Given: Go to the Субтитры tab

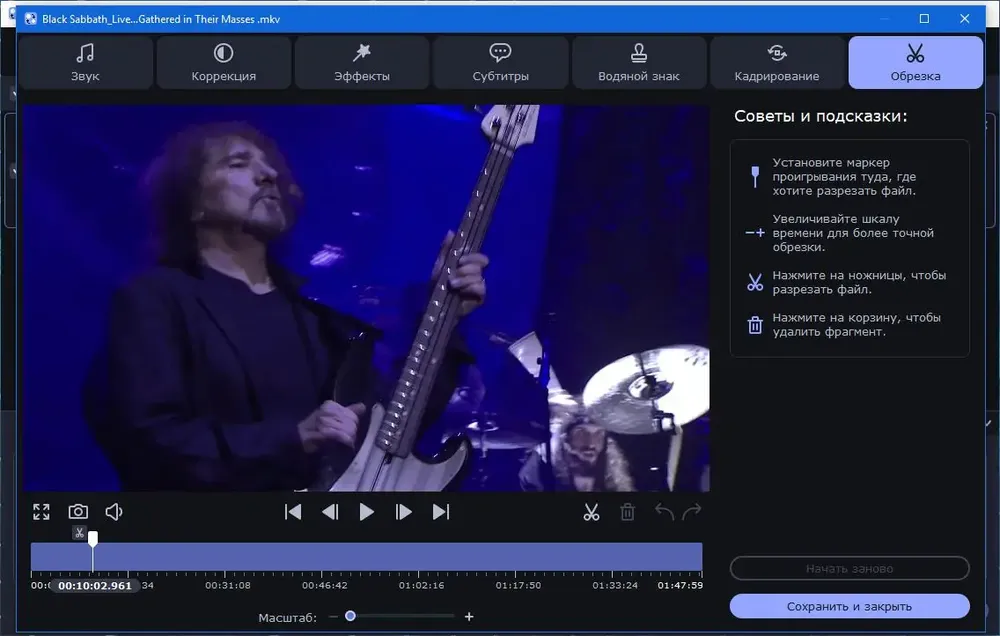Looking at the screenshot, I should pyautogui.click(x=501, y=63).
